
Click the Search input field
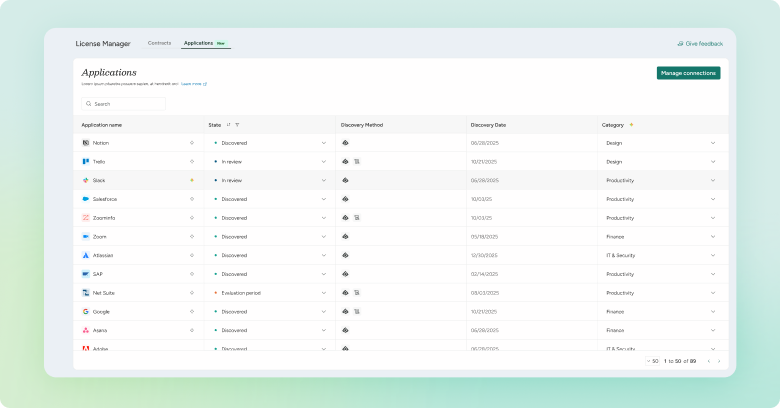[123, 104]
